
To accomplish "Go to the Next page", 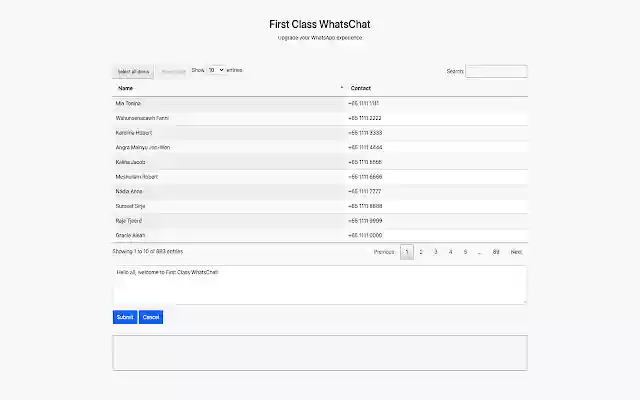I will (x=516, y=252).
